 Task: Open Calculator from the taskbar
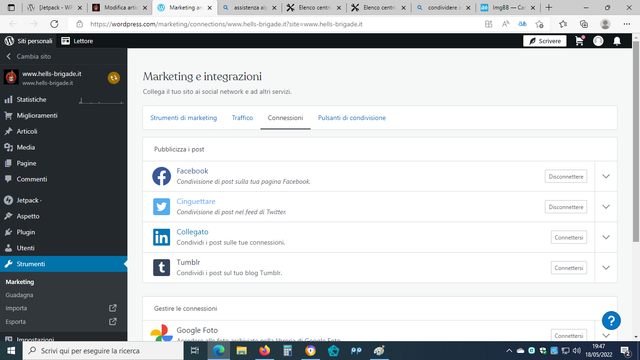coord(287,351)
